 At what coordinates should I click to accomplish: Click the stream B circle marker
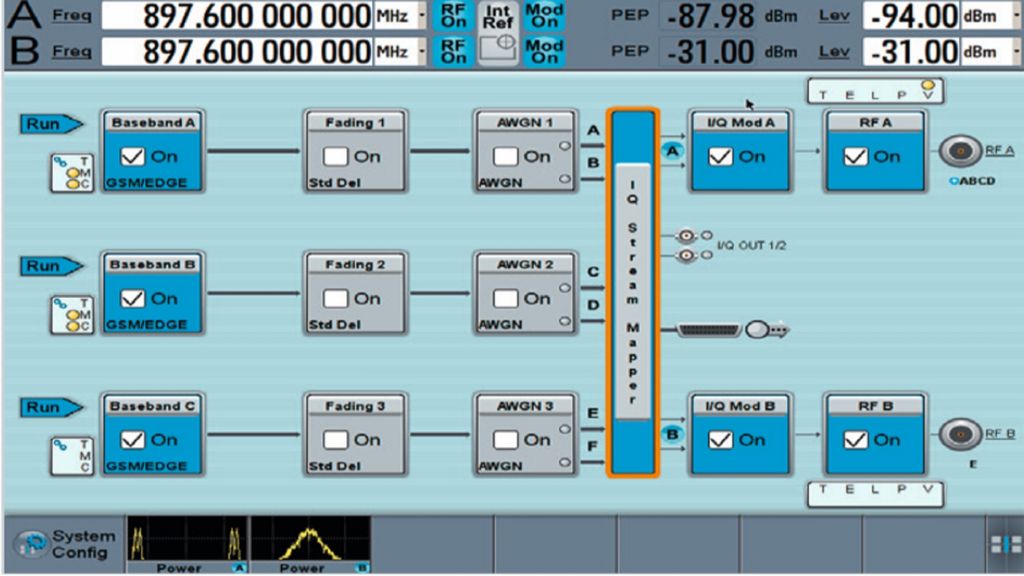point(672,434)
